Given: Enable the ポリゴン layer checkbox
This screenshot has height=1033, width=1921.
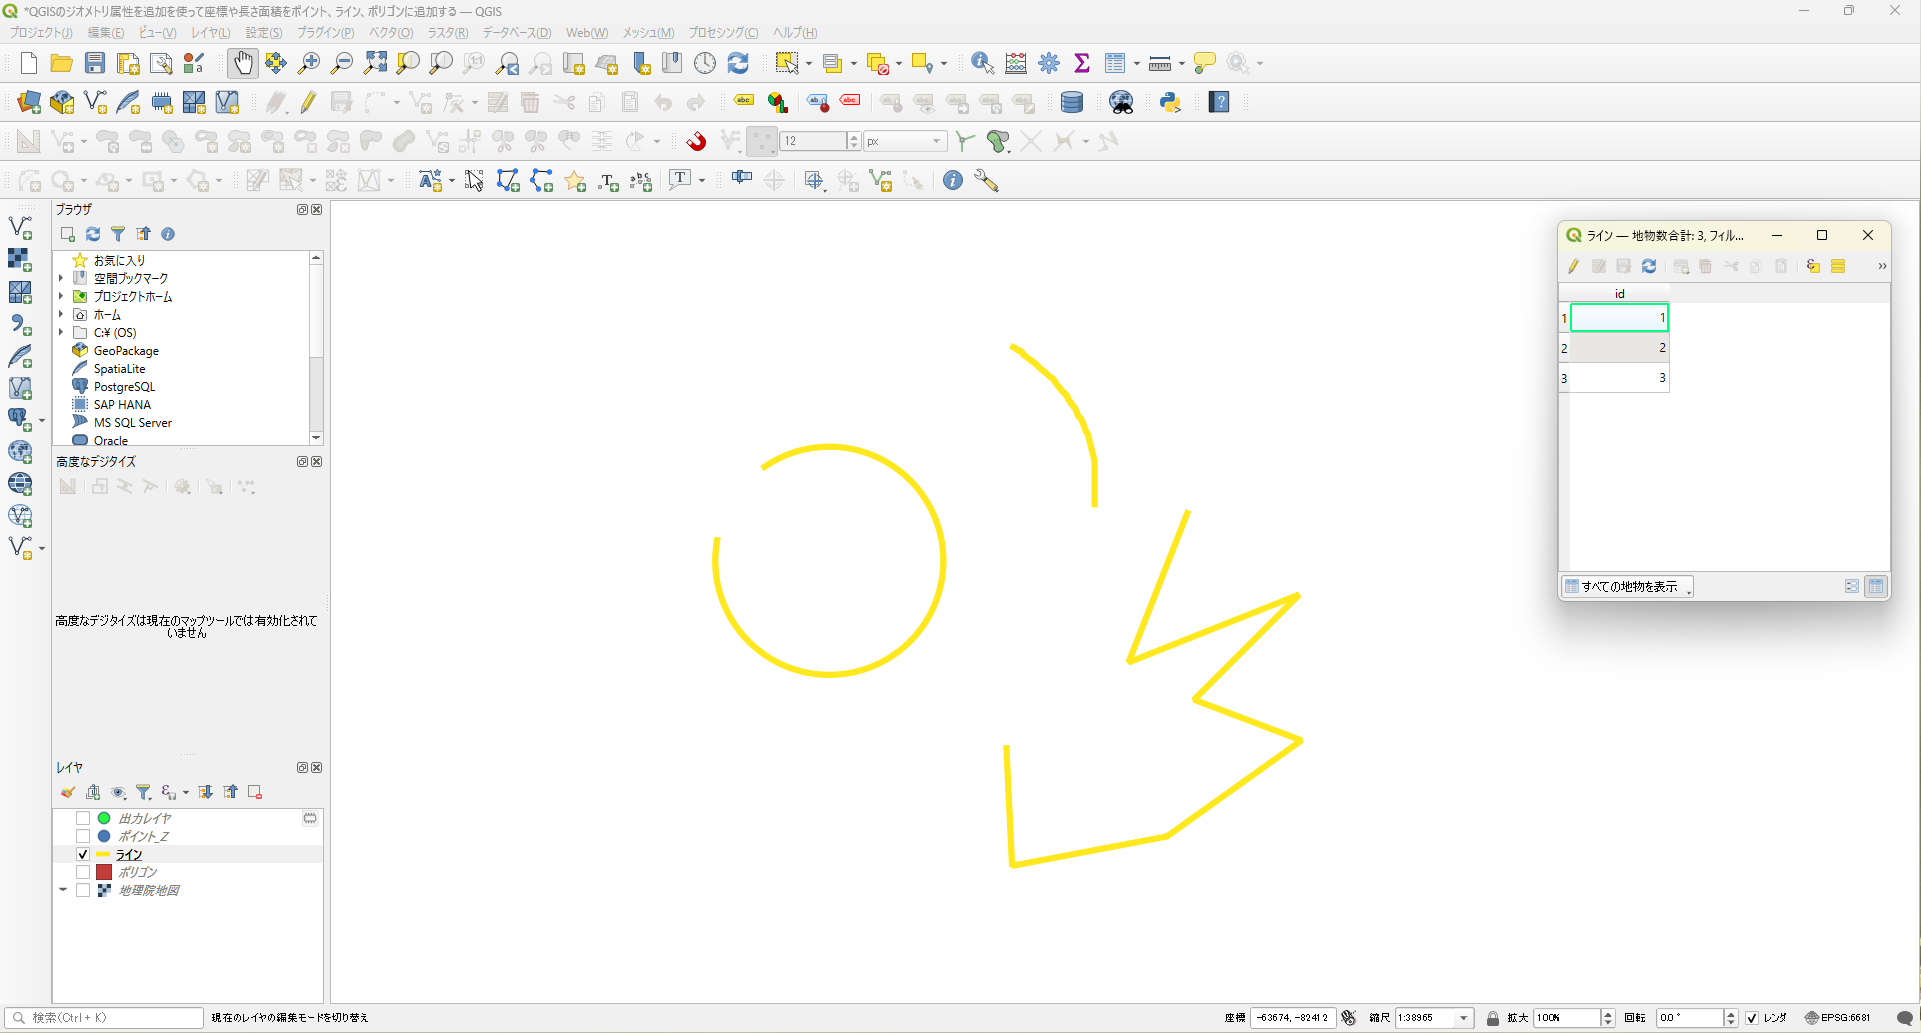Looking at the screenshot, I should (83, 872).
